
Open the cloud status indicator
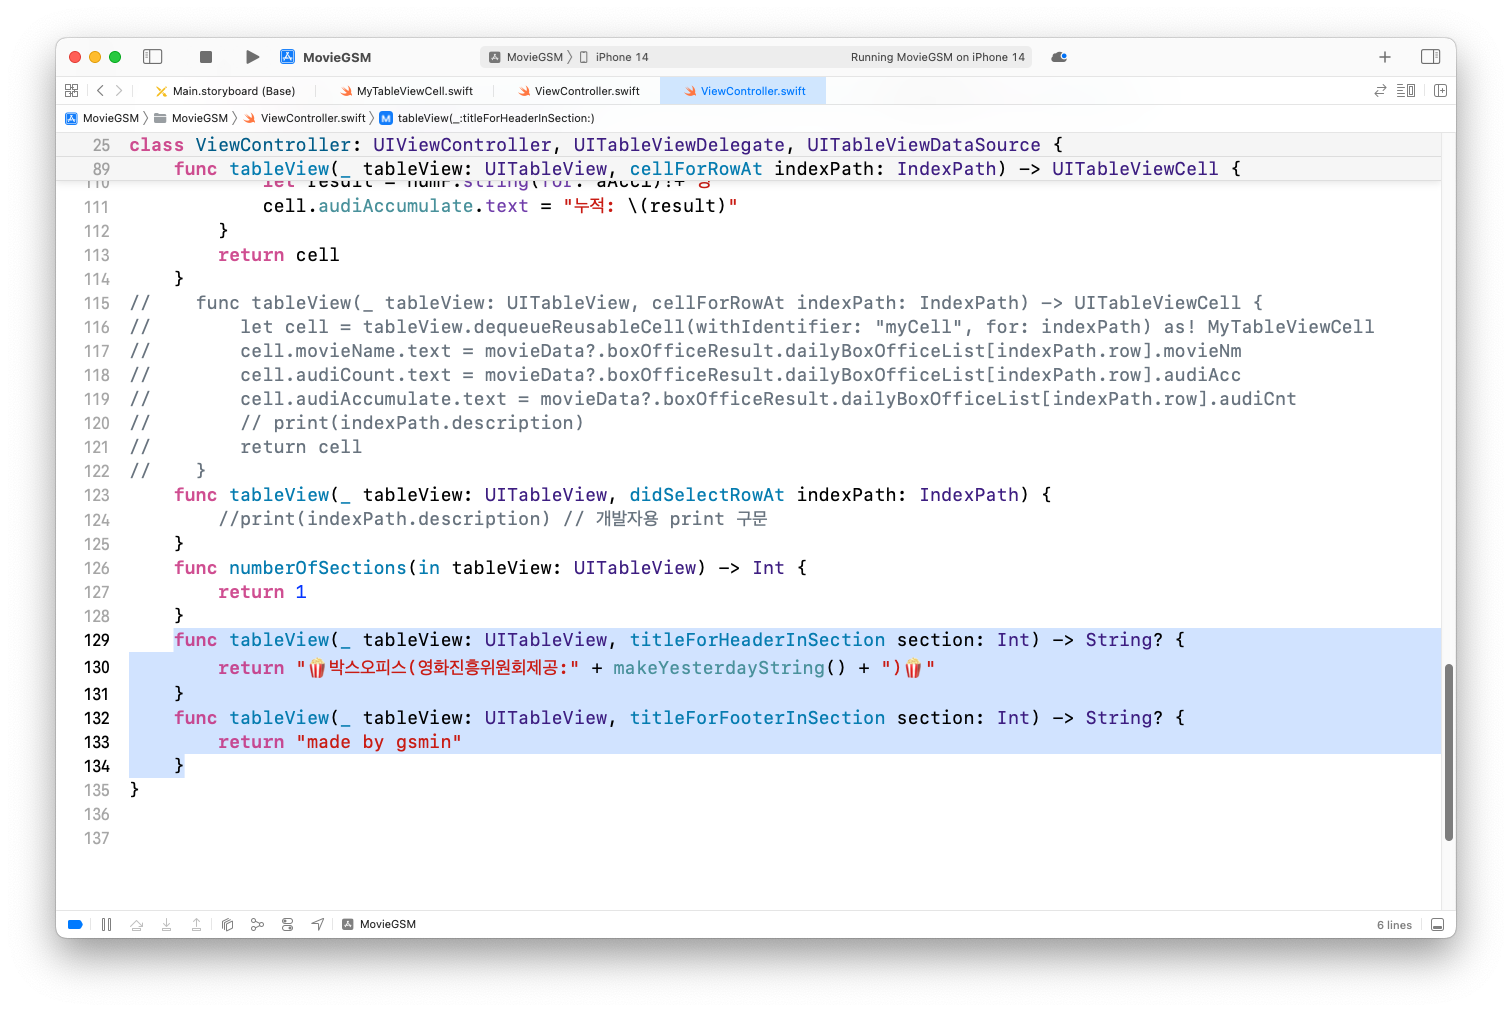point(1059,57)
